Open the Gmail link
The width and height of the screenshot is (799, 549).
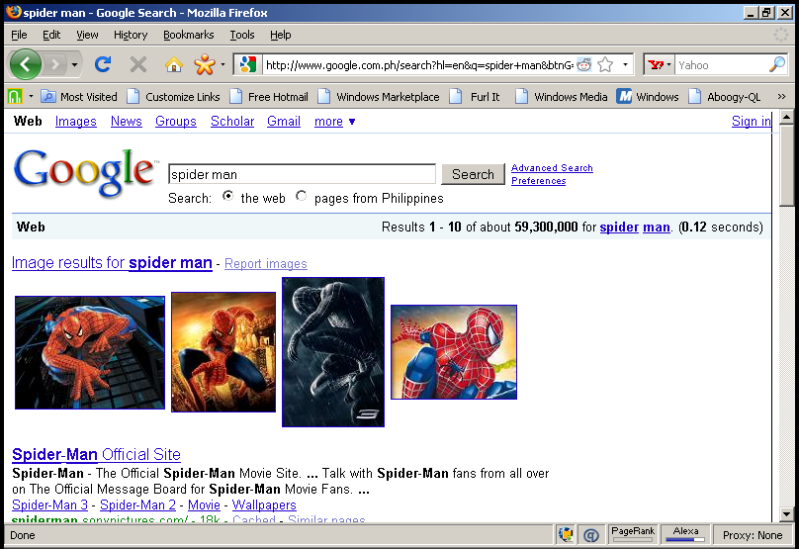tap(284, 121)
